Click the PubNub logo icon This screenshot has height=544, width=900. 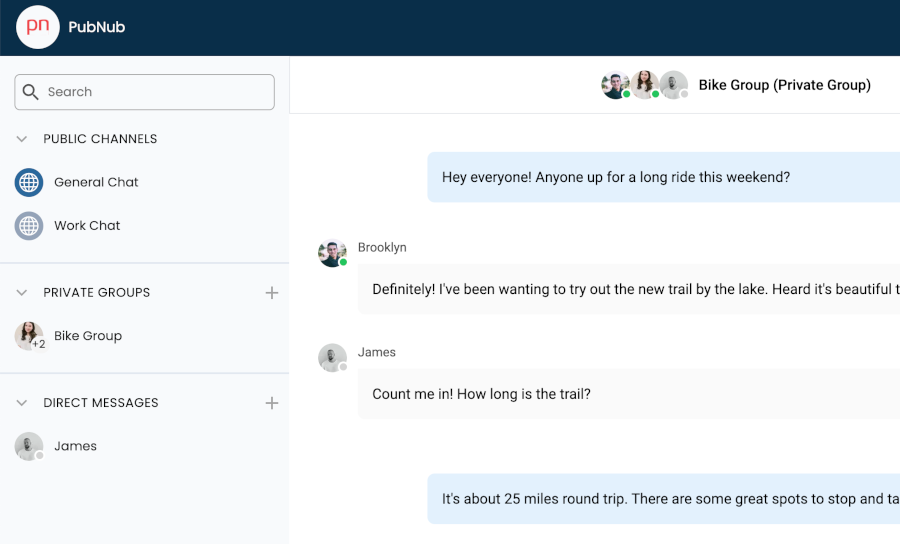(x=38, y=27)
